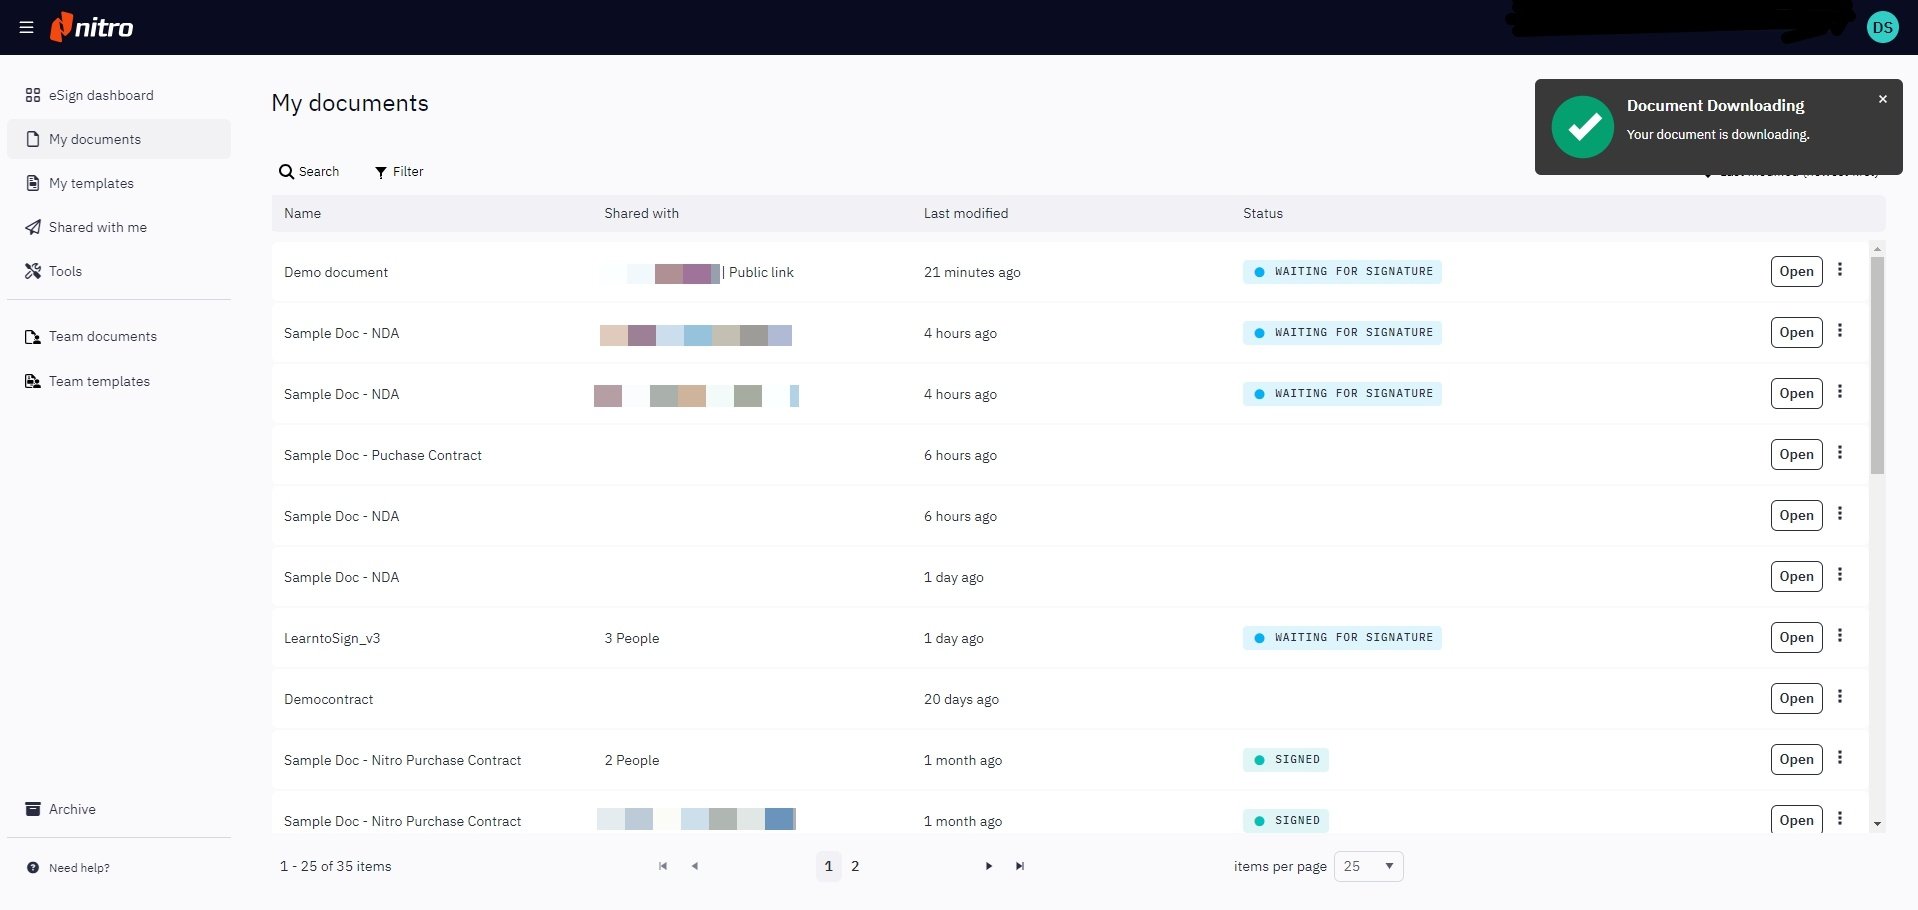
Task: Open the Democontract document
Action: [1796, 698]
